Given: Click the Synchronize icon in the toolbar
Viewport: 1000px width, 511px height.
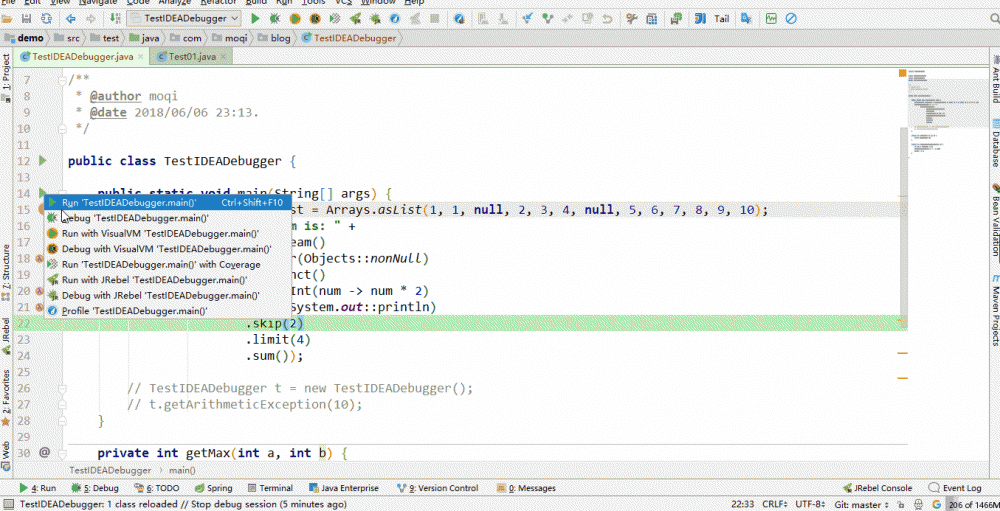Looking at the screenshot, I should [x=46, y=18].
